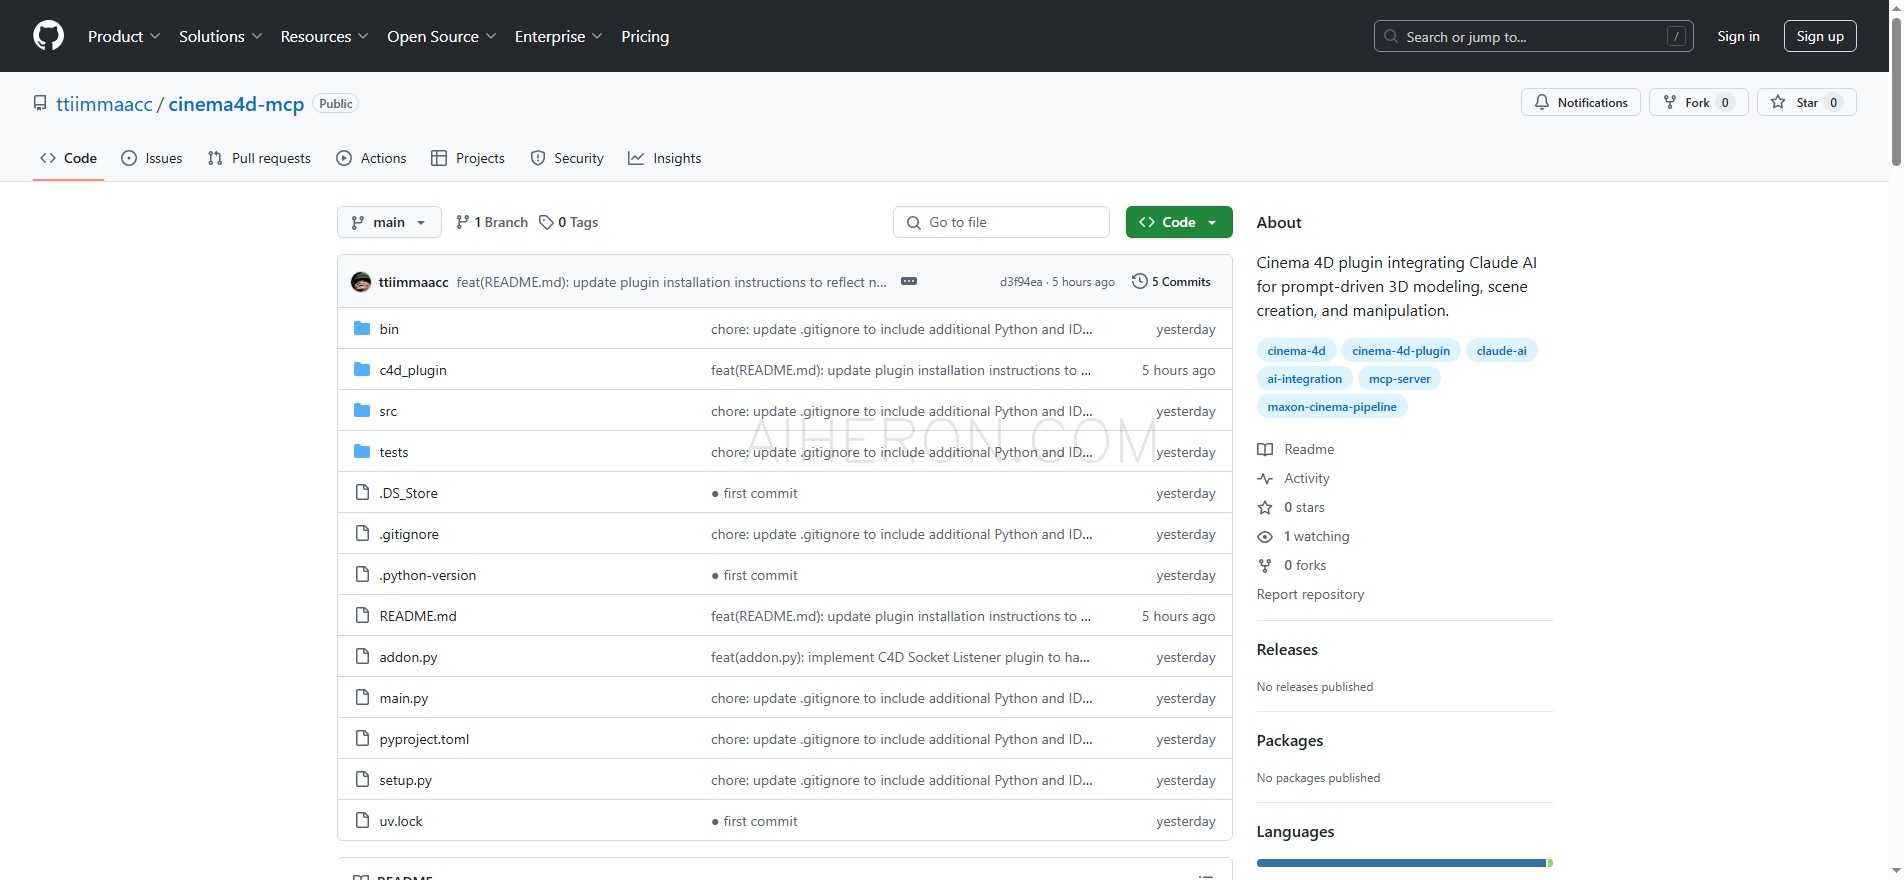Click the Report repository link

1310,594
